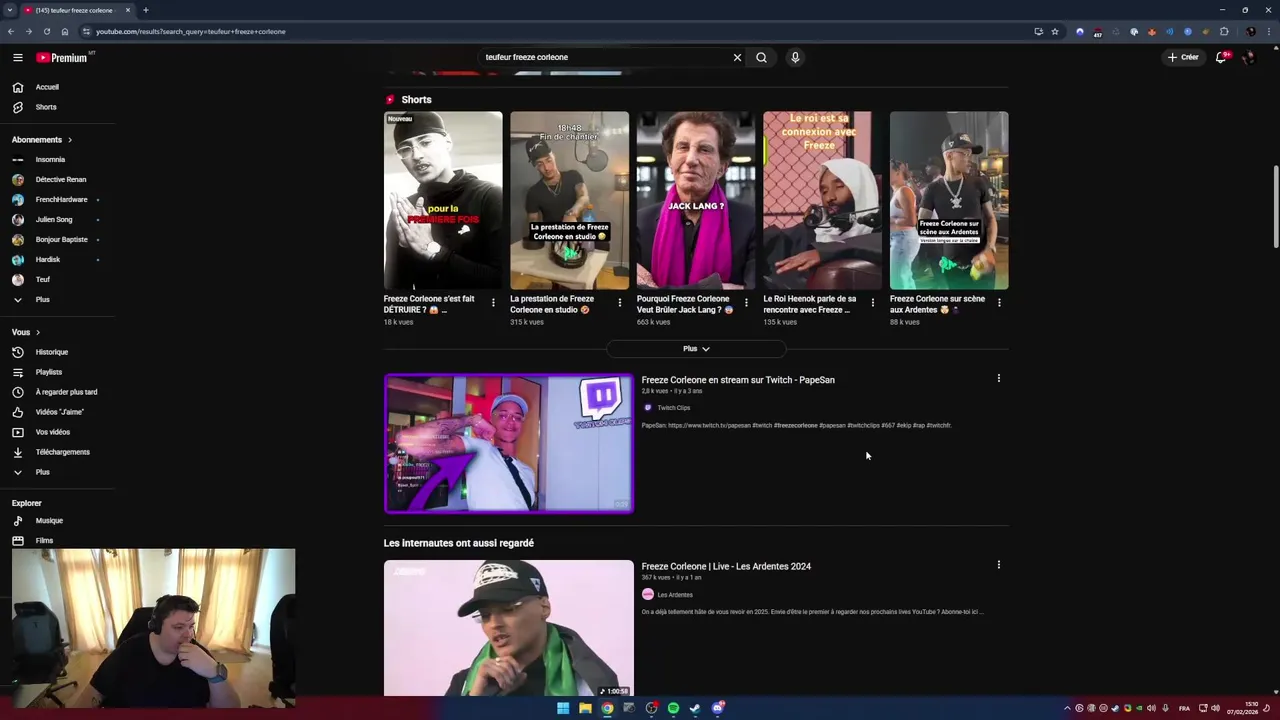
Task: Open Short options for 'Pourquoi Freeze Corleone Veut'
Action: (x=746, y=303)
